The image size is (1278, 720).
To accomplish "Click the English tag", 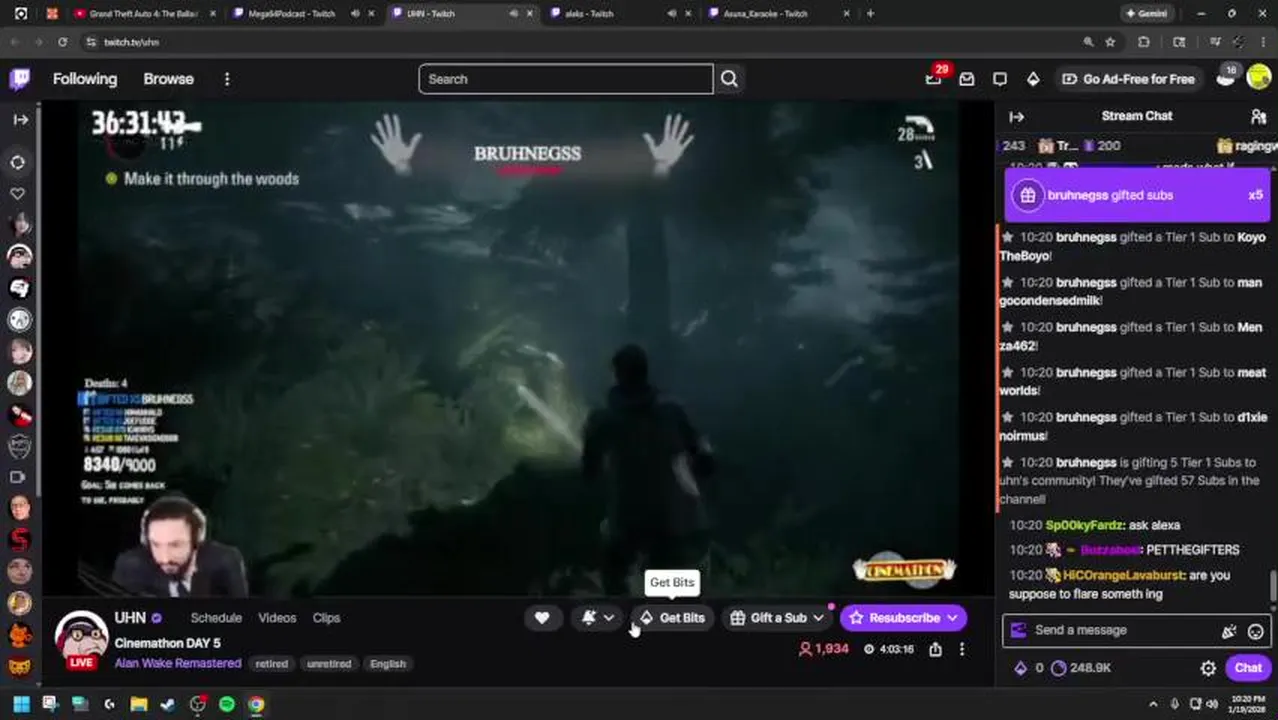I will click(388, 664).
